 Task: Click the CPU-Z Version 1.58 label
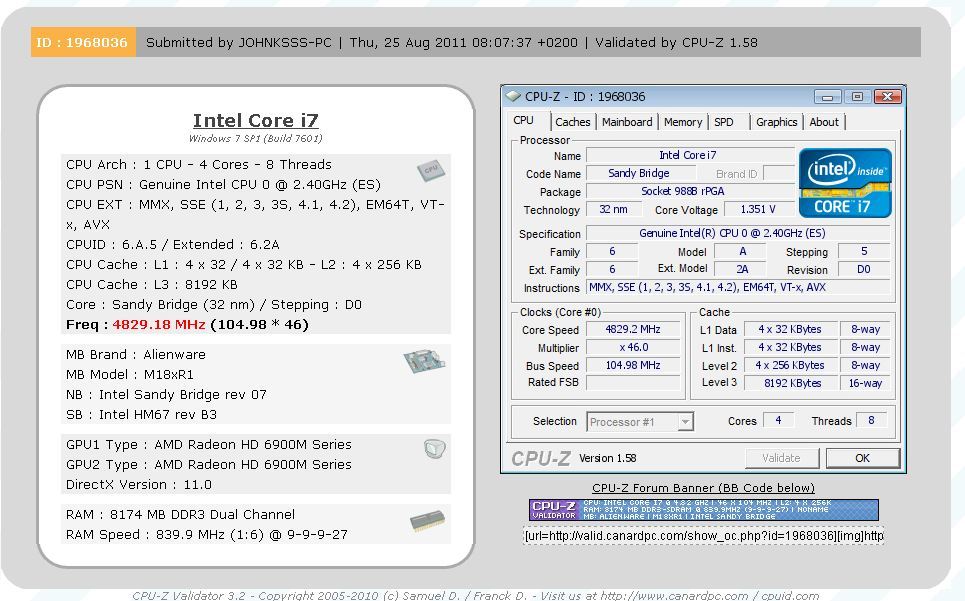607,458
